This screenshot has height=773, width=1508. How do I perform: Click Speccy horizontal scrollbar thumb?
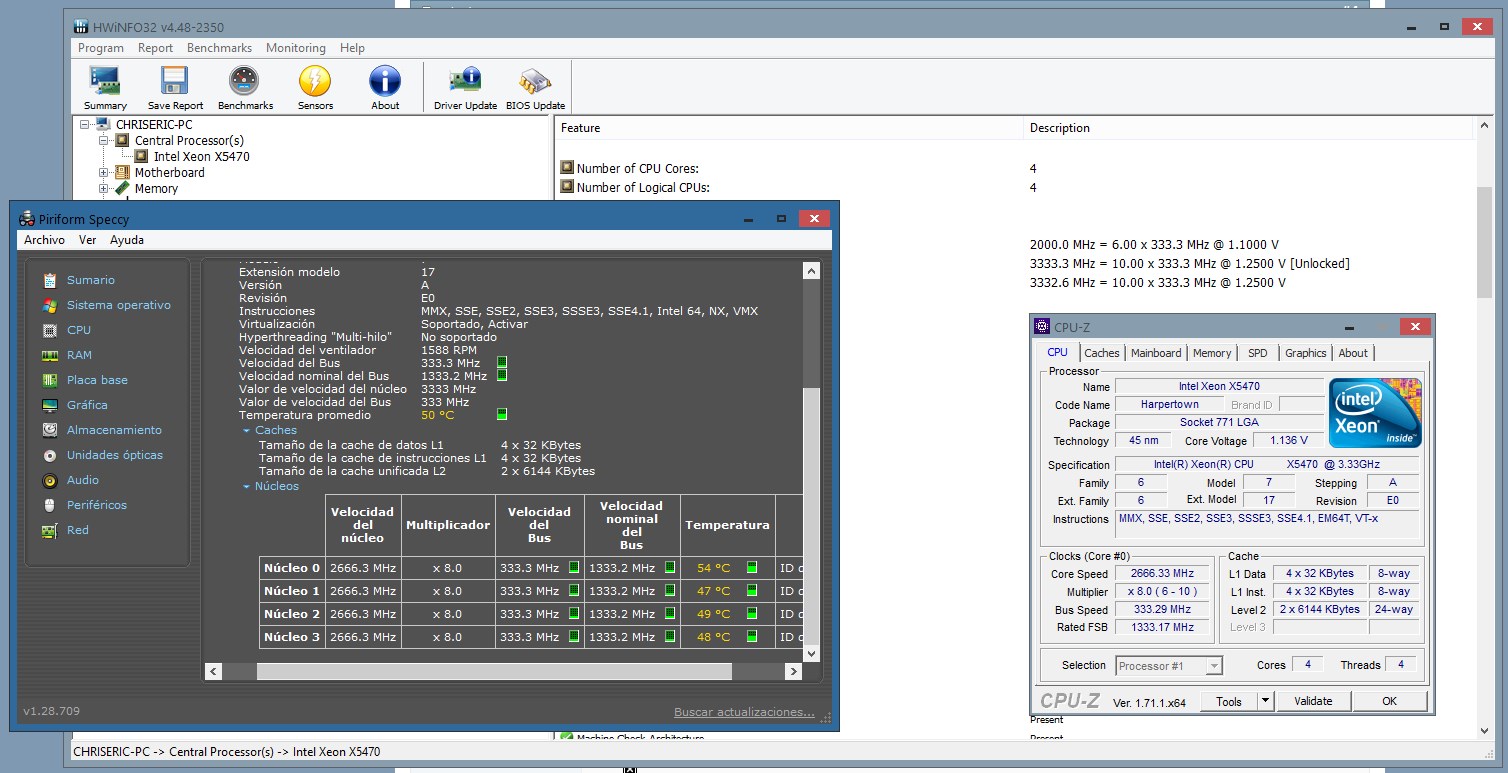(x=494, y=672)
